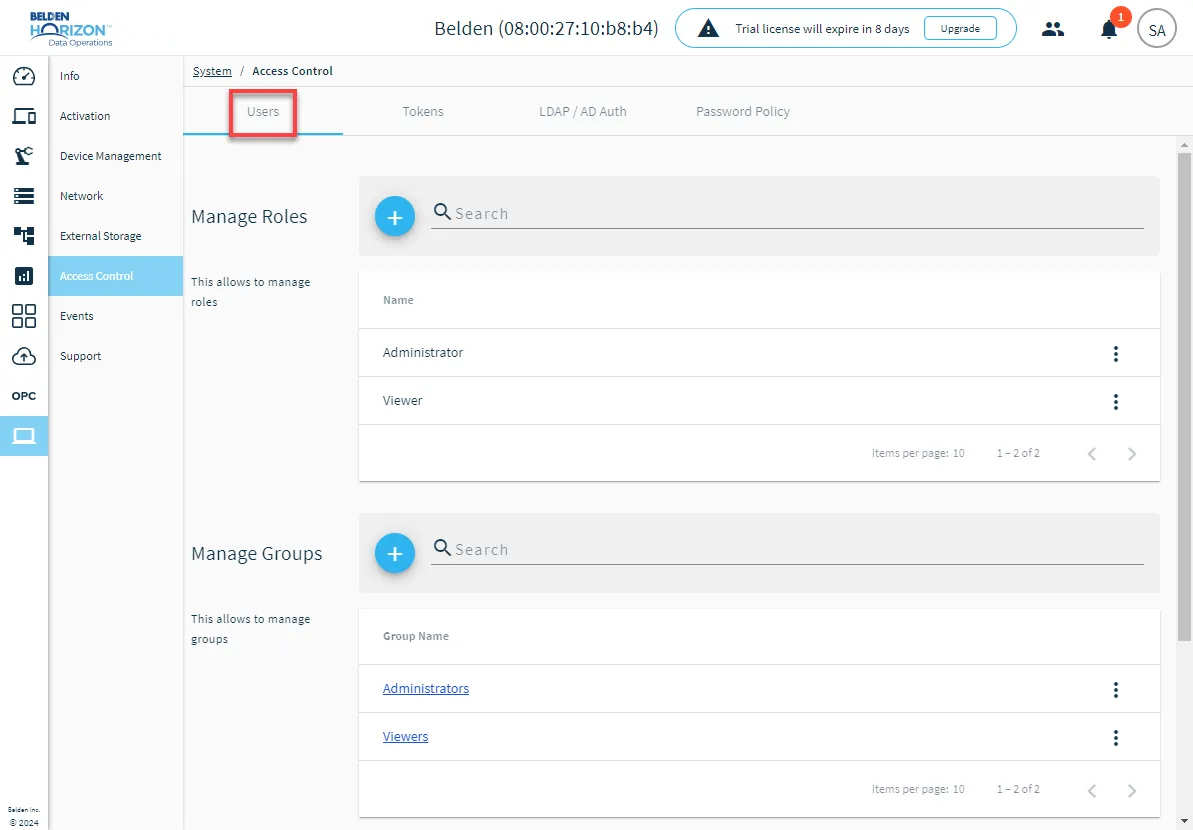The image size is (1193, 830).
Task: Open the Info menu item
Action: 116,76
